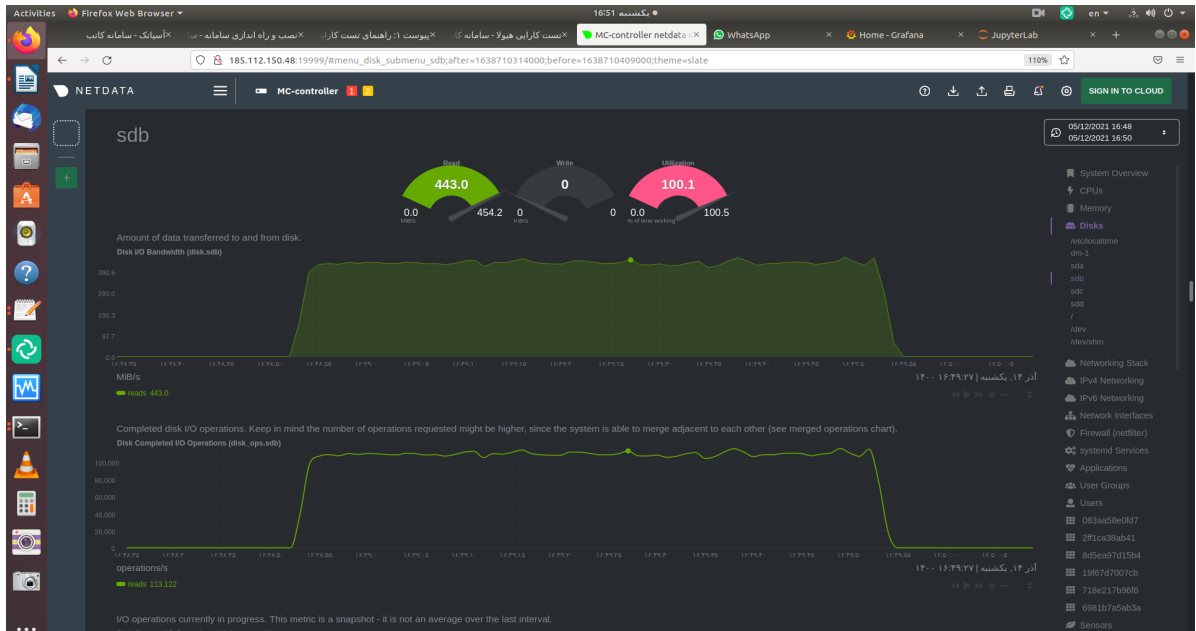Open the en keyboard language indicator
The height and width of the screenshot is (631, 1196).
tap(1098, 13)
